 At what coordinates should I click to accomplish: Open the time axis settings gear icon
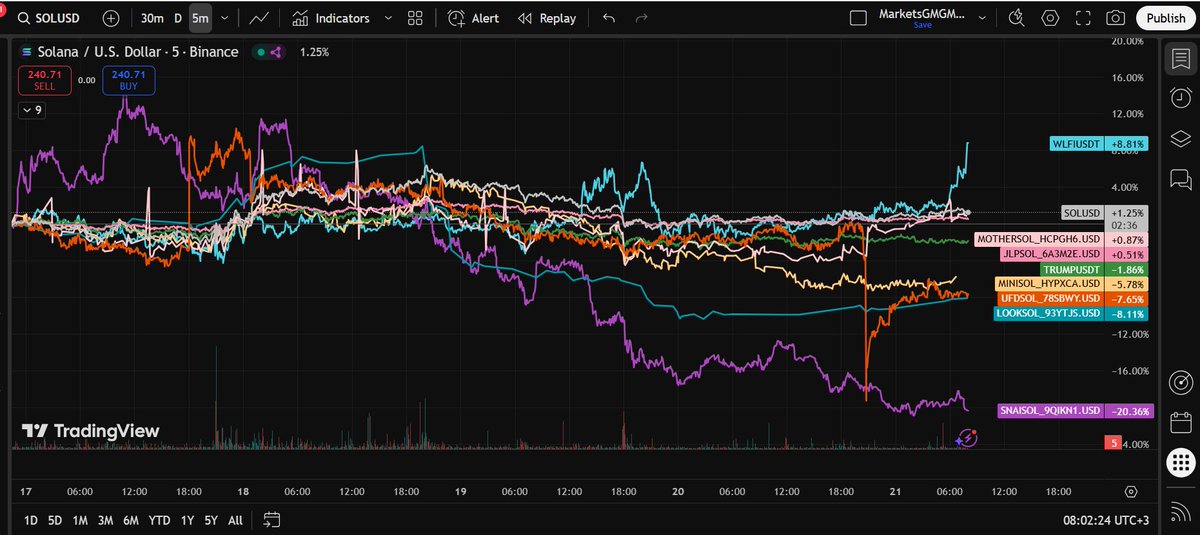[1131, 492]
